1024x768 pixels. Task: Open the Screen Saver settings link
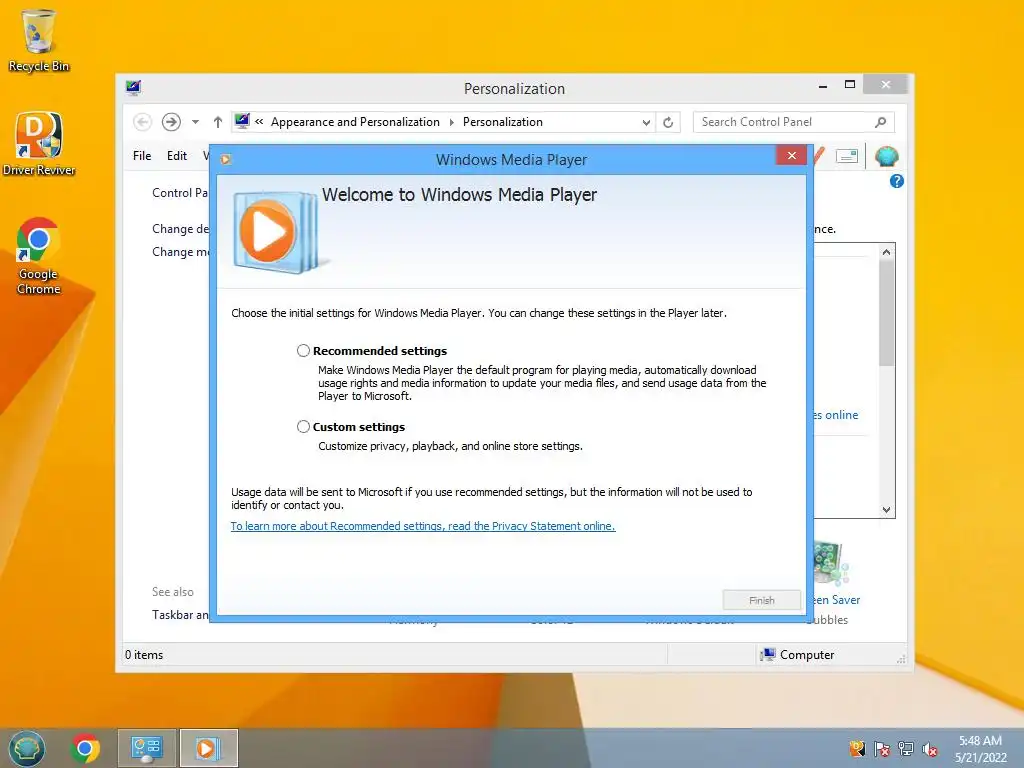point(837,600)
